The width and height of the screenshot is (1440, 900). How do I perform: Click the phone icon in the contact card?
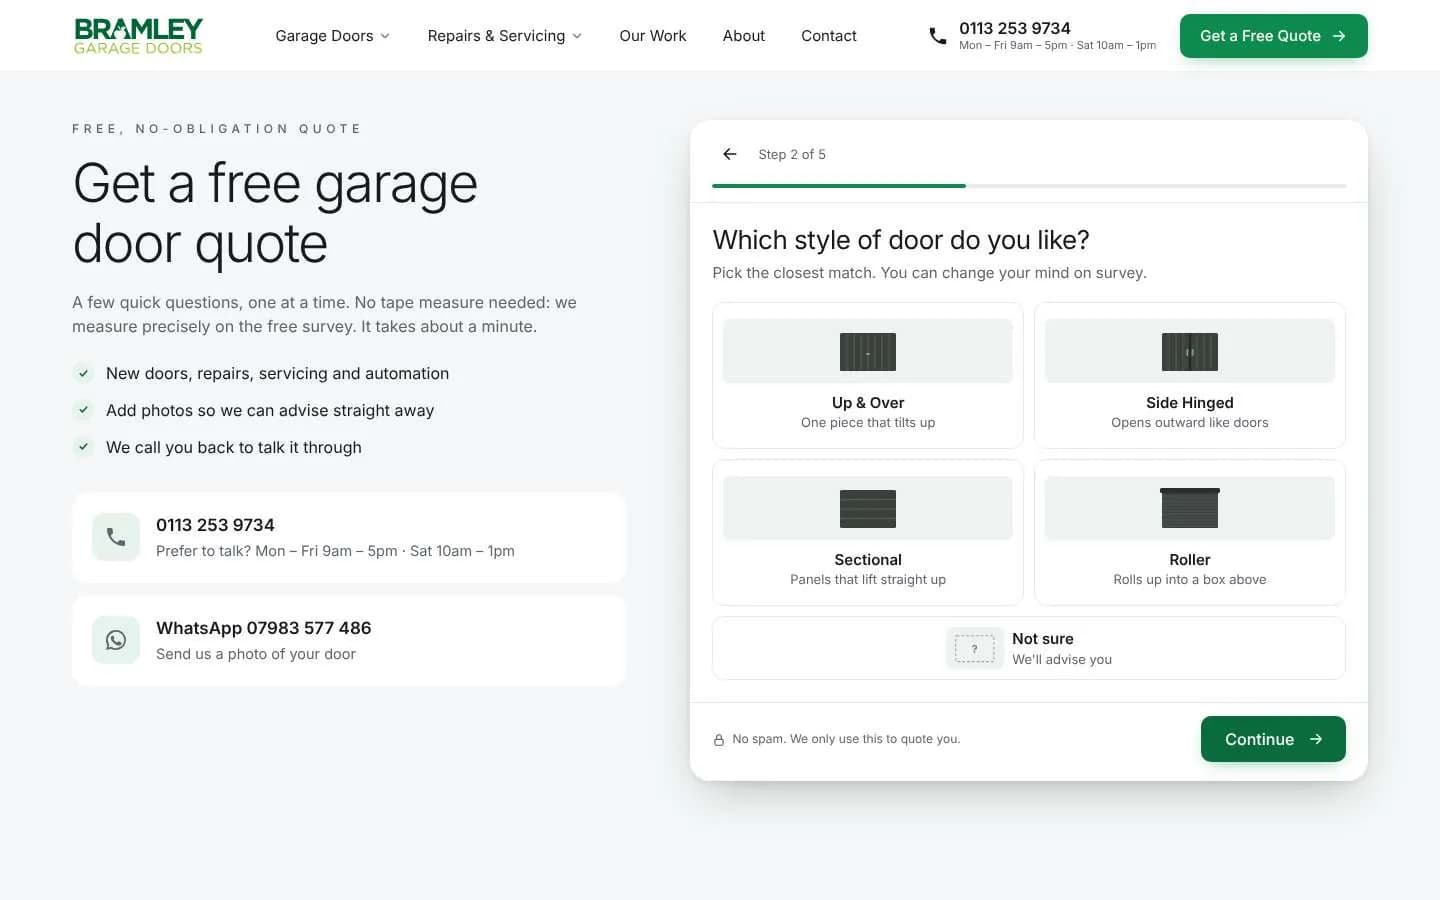(x=116, y=537)
